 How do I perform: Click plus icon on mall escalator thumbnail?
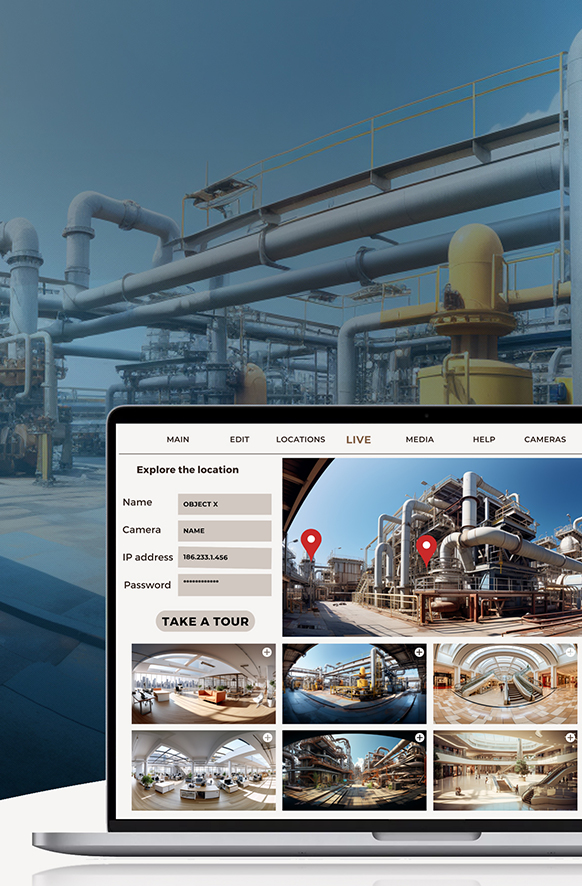pyautogui.click(x=571, y=652)
